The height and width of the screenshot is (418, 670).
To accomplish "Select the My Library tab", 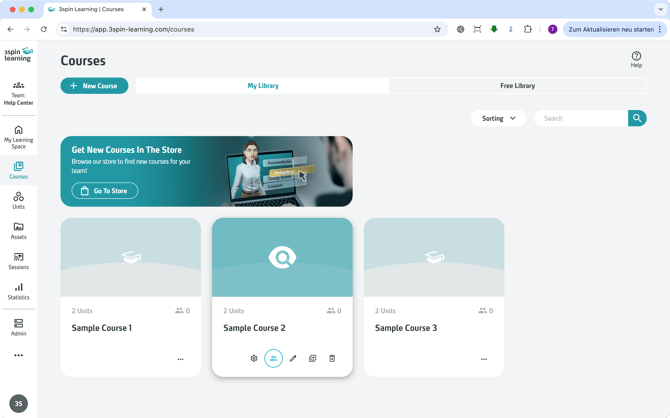I will [x=263, y=86].
